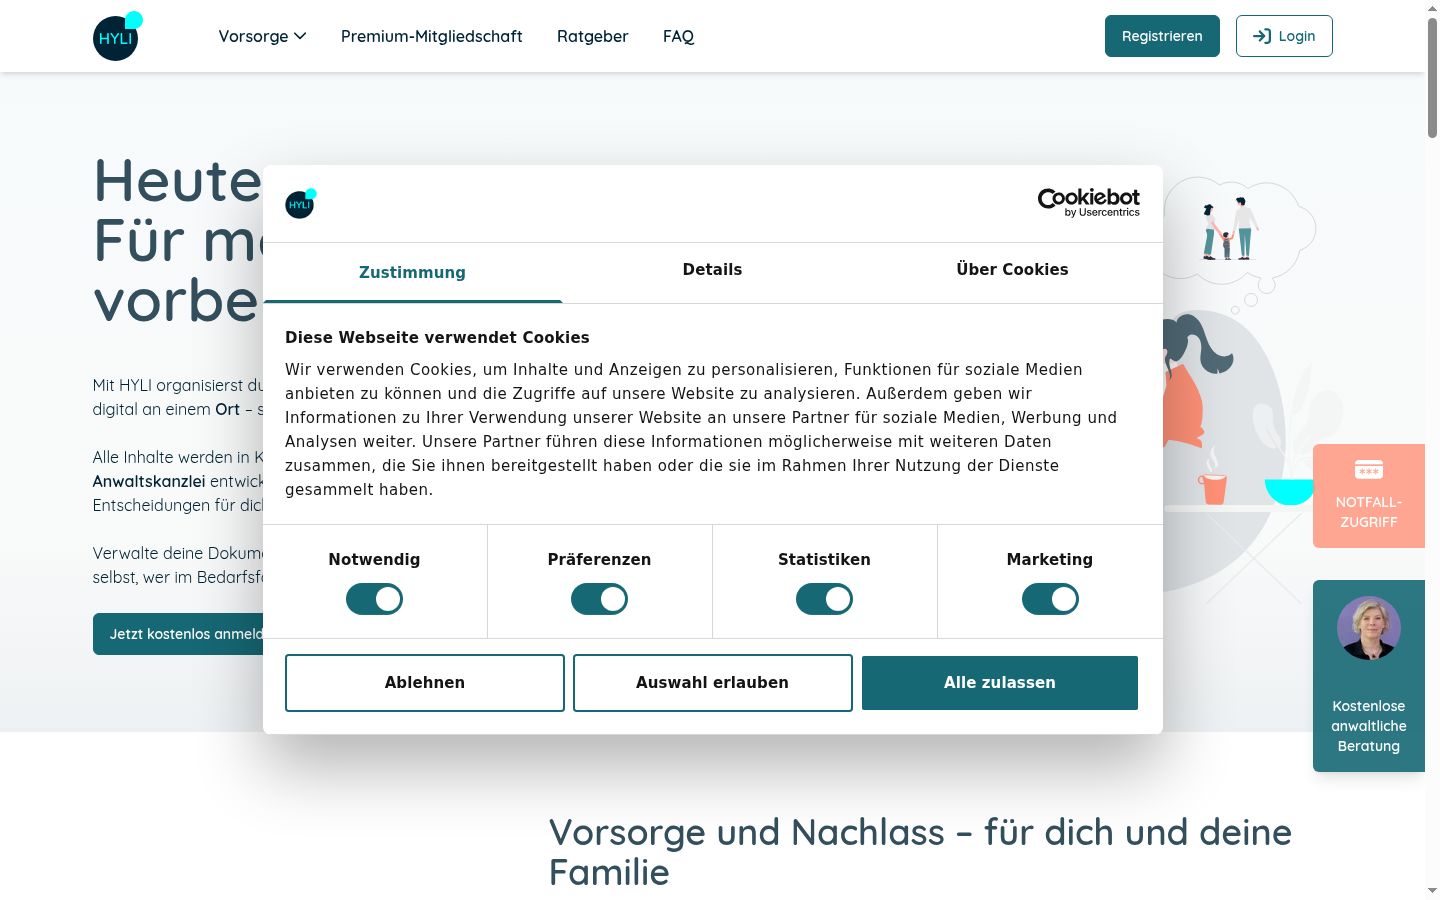The height and width of the screenshot is (900, 1440).
Task: Open the Cookiebot by Usercentrics logo link
Action: pyautogui.click(x=1088, y=202)
